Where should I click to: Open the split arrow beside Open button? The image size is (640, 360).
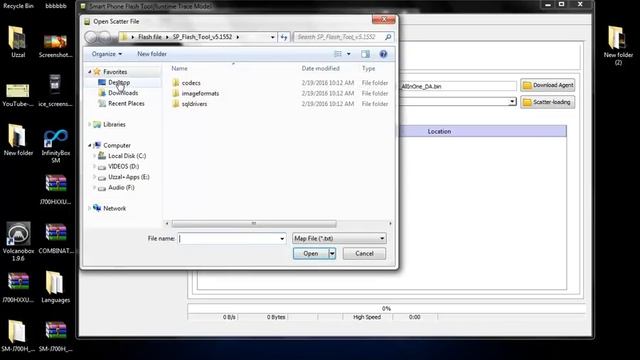point(332,253)
